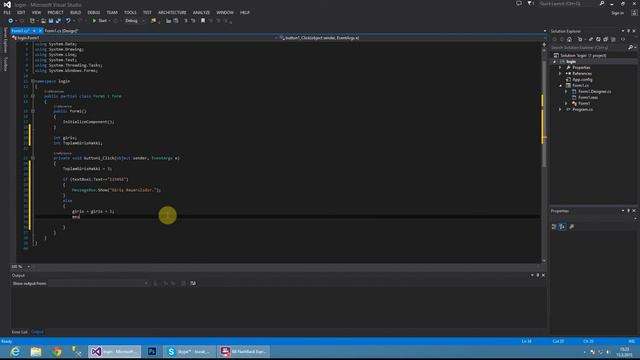Expand the Program.cs node

pos(560,109)
